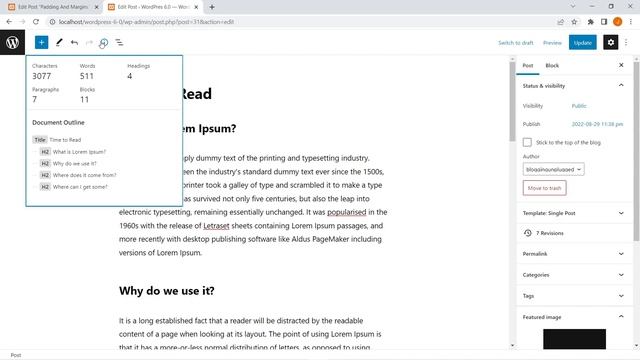Open the browser extensions puzzle icon

(x=591, y=22)
